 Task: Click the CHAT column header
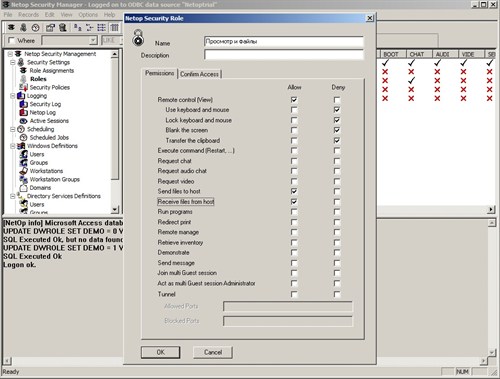(x=418, y=54)
